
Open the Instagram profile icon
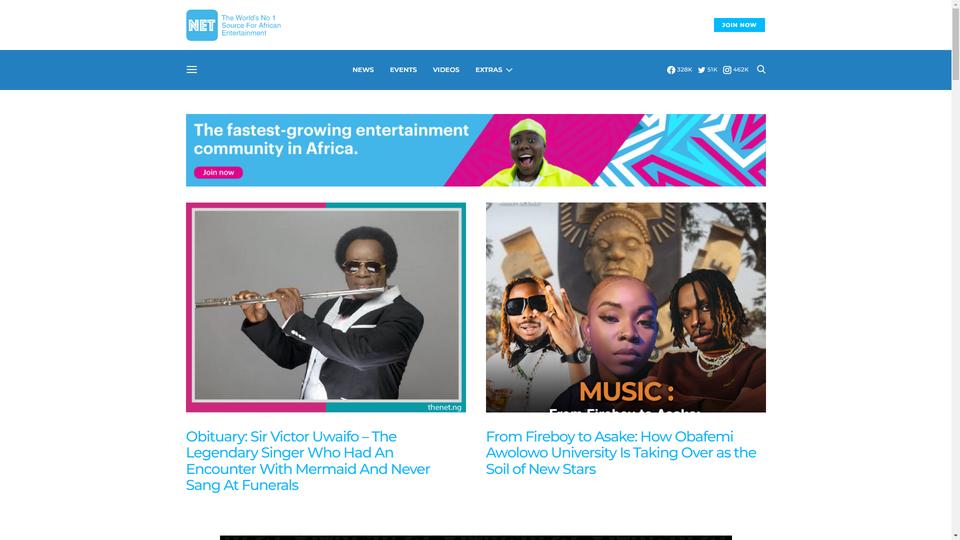pyautogui.click(x=727, y=70)
